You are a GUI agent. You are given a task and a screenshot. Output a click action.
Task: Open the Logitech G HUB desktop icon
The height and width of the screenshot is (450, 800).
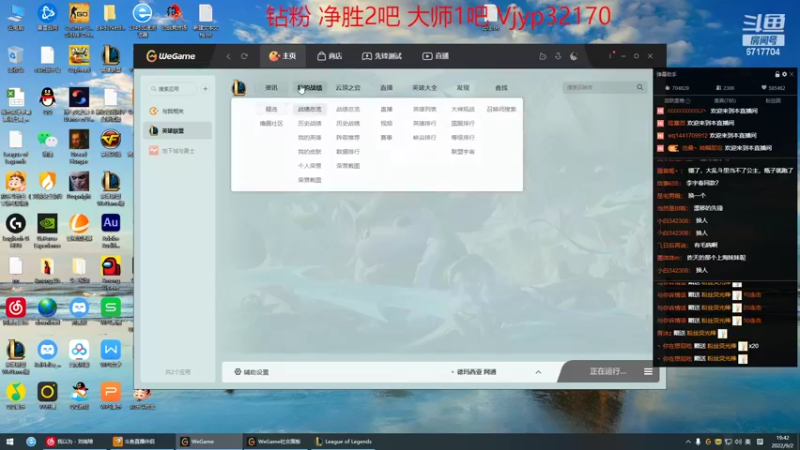[x=16, y=231]
